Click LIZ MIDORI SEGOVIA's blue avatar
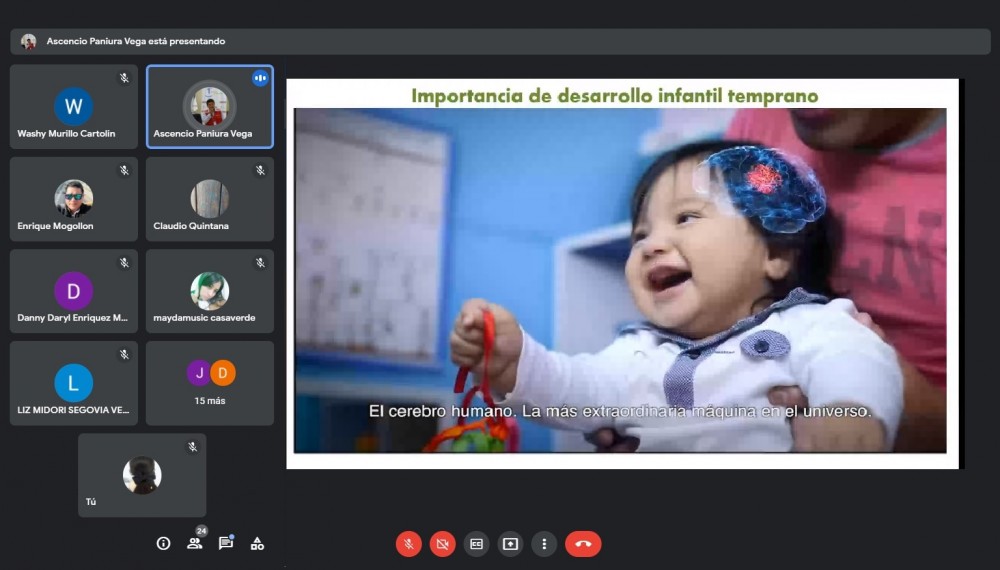Screen dimensions: 1000x570 [x=74, y=383]
